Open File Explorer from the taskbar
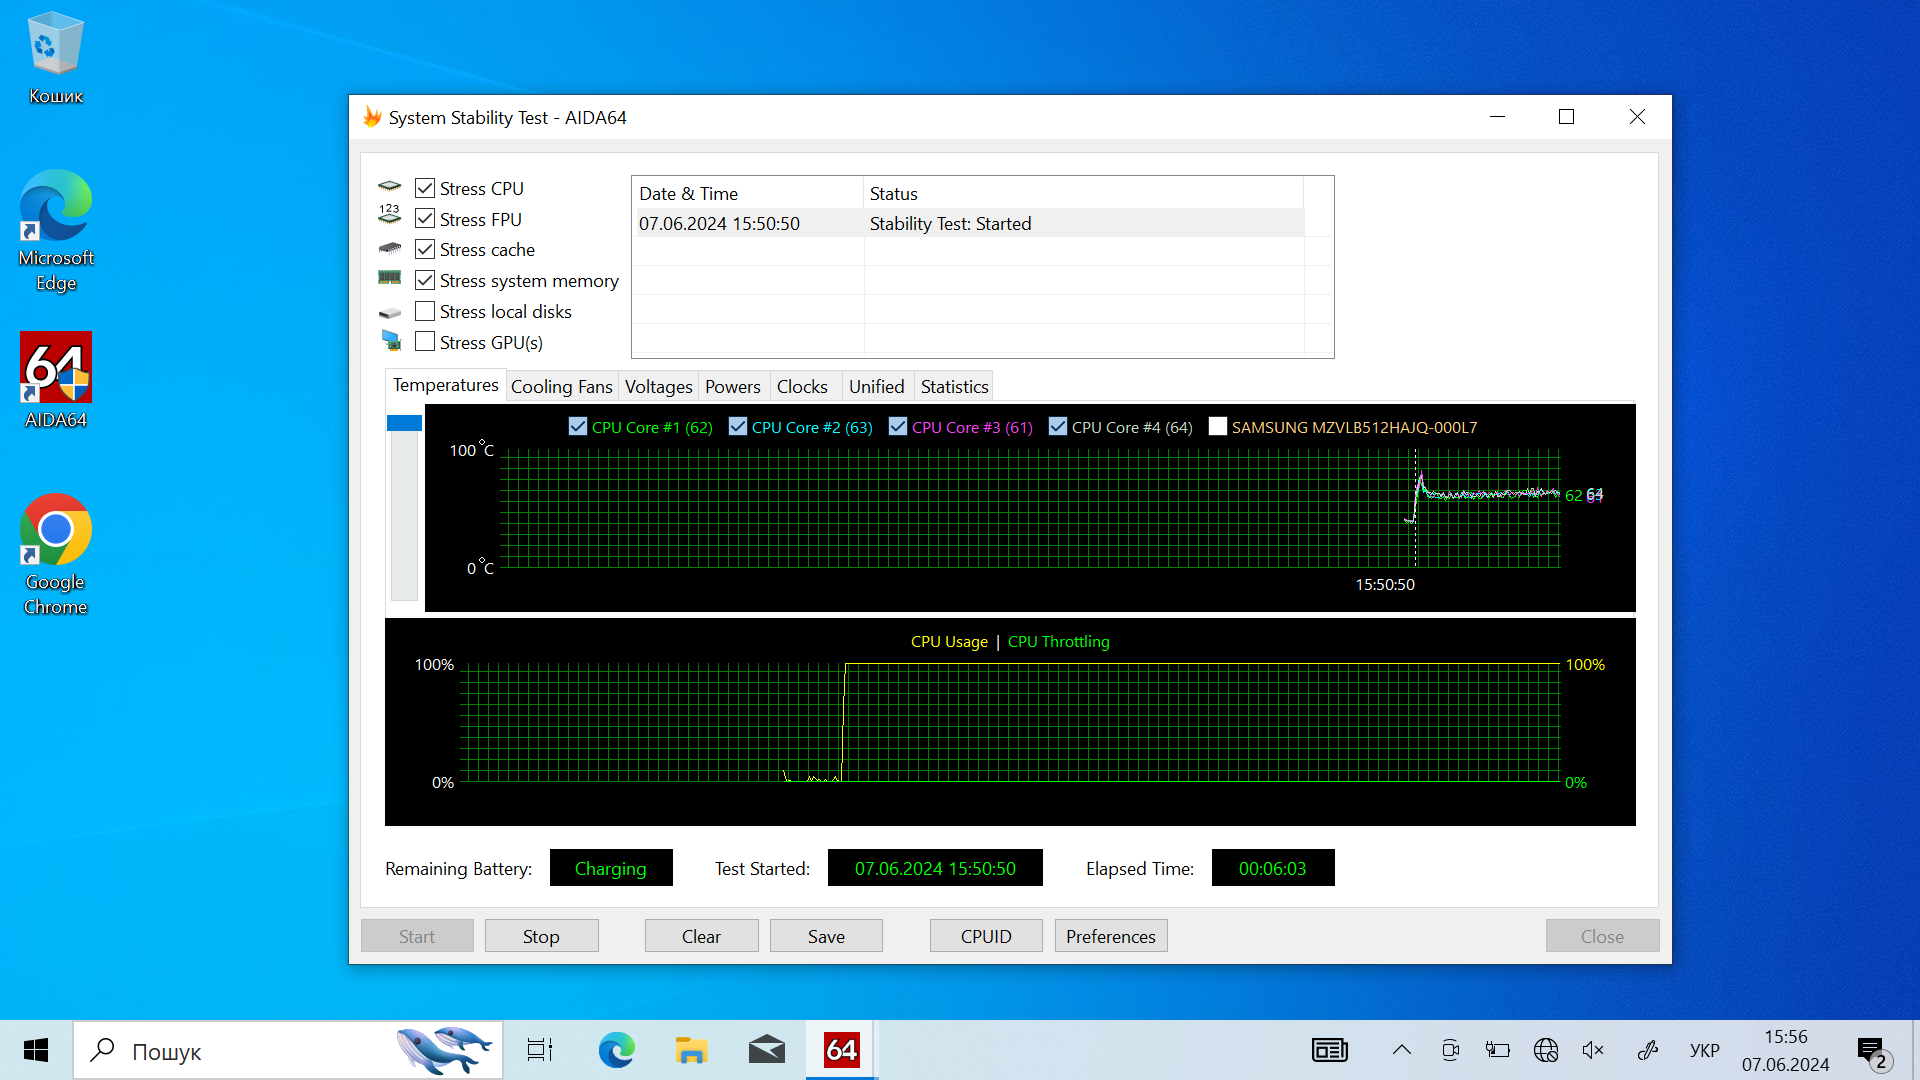Viewport: 1920px width, 1080px height. [x=691, y=1050]
